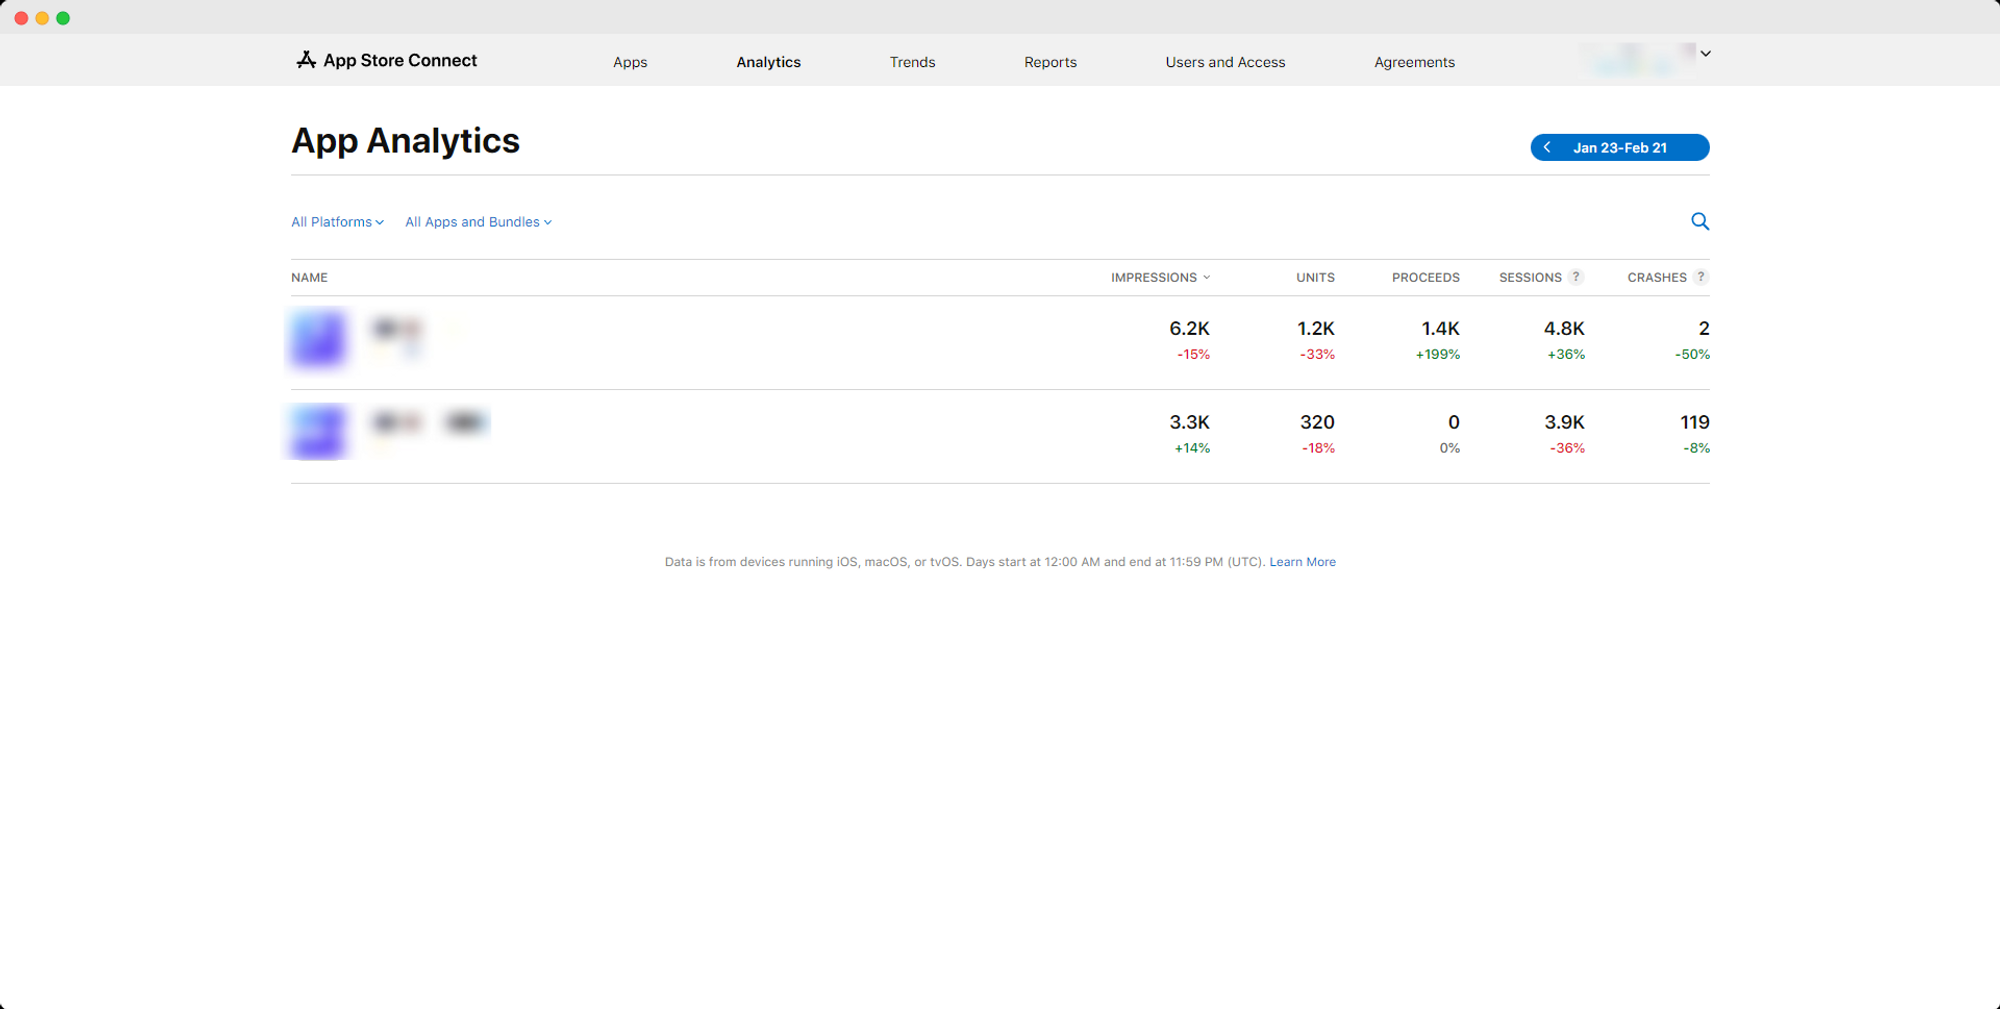Click the -18% units change

[1318, 448]
